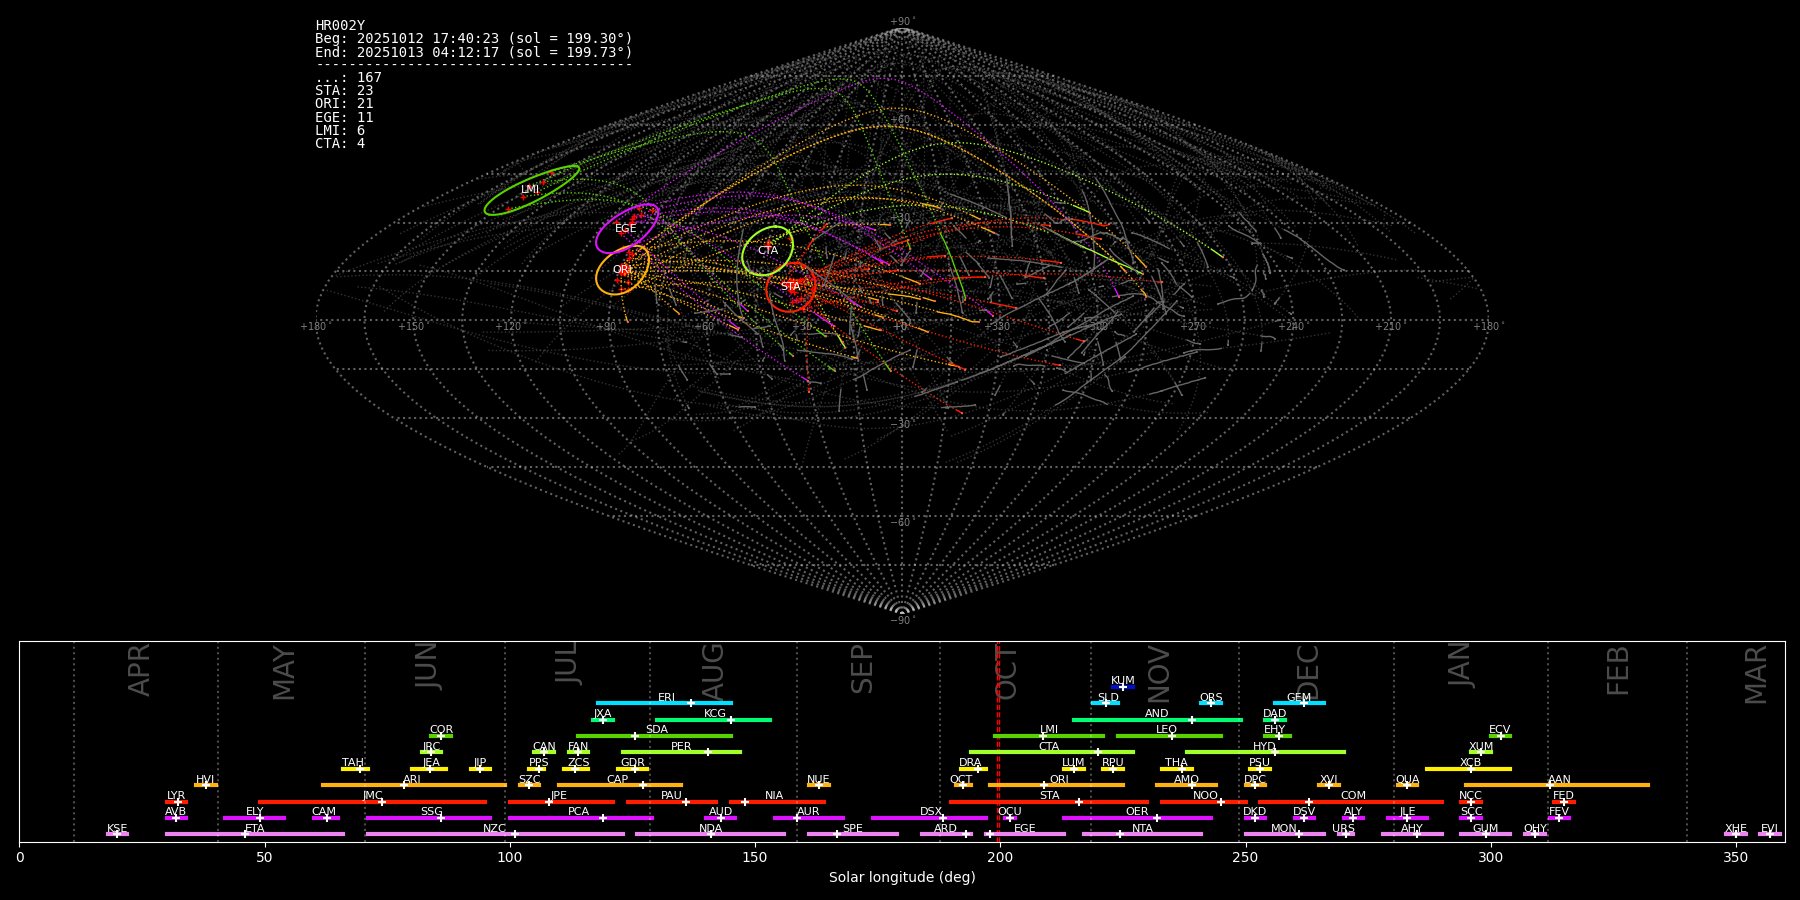Click the EVI shower marker in timeline
The width and height of the screenshot is (1800, 900).
pyautogui.click(x=1769, y=834)
